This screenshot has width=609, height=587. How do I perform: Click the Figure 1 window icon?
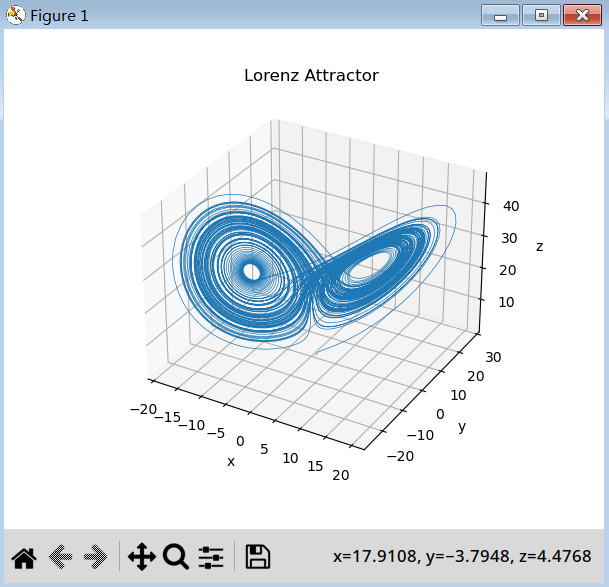point(15,15)
